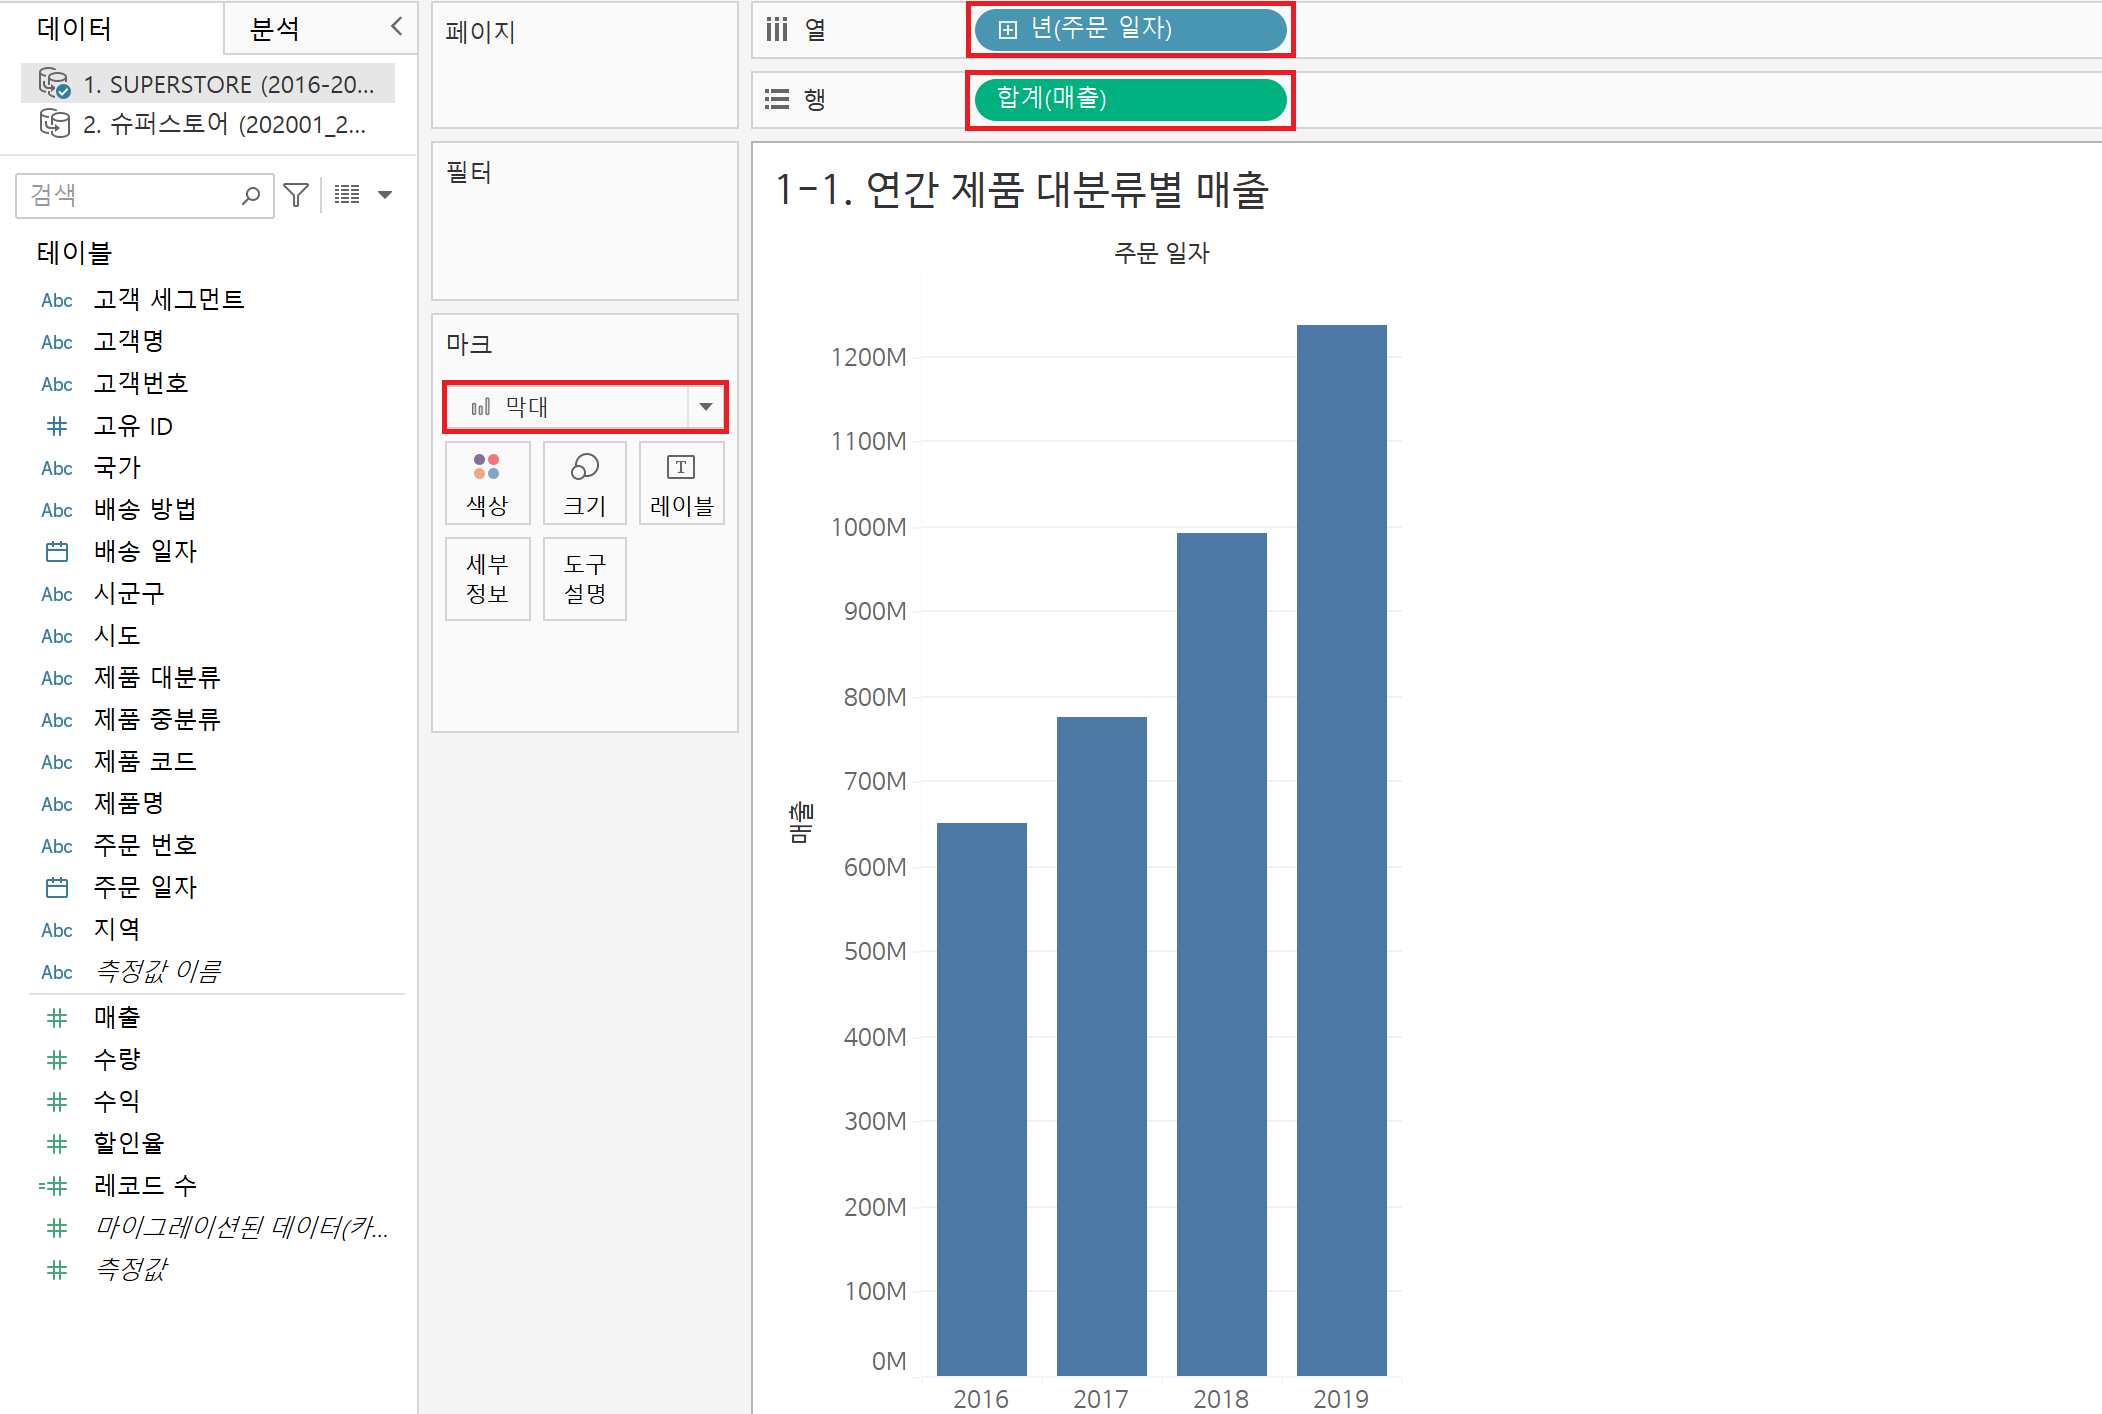
Task: Switch to the 데이터 tab
Action: coord(75,29)
